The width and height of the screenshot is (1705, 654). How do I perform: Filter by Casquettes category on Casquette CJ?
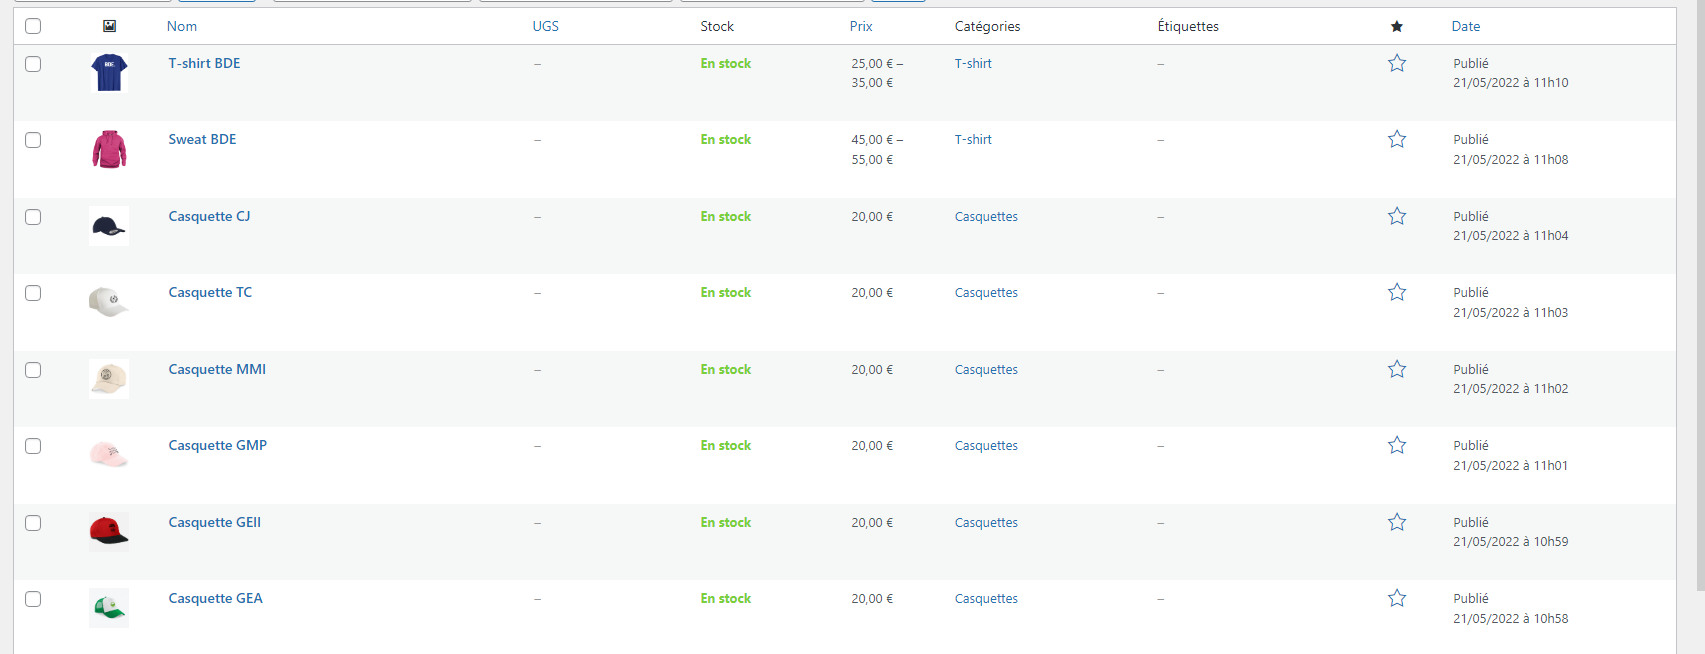click(x=986, y=217)
